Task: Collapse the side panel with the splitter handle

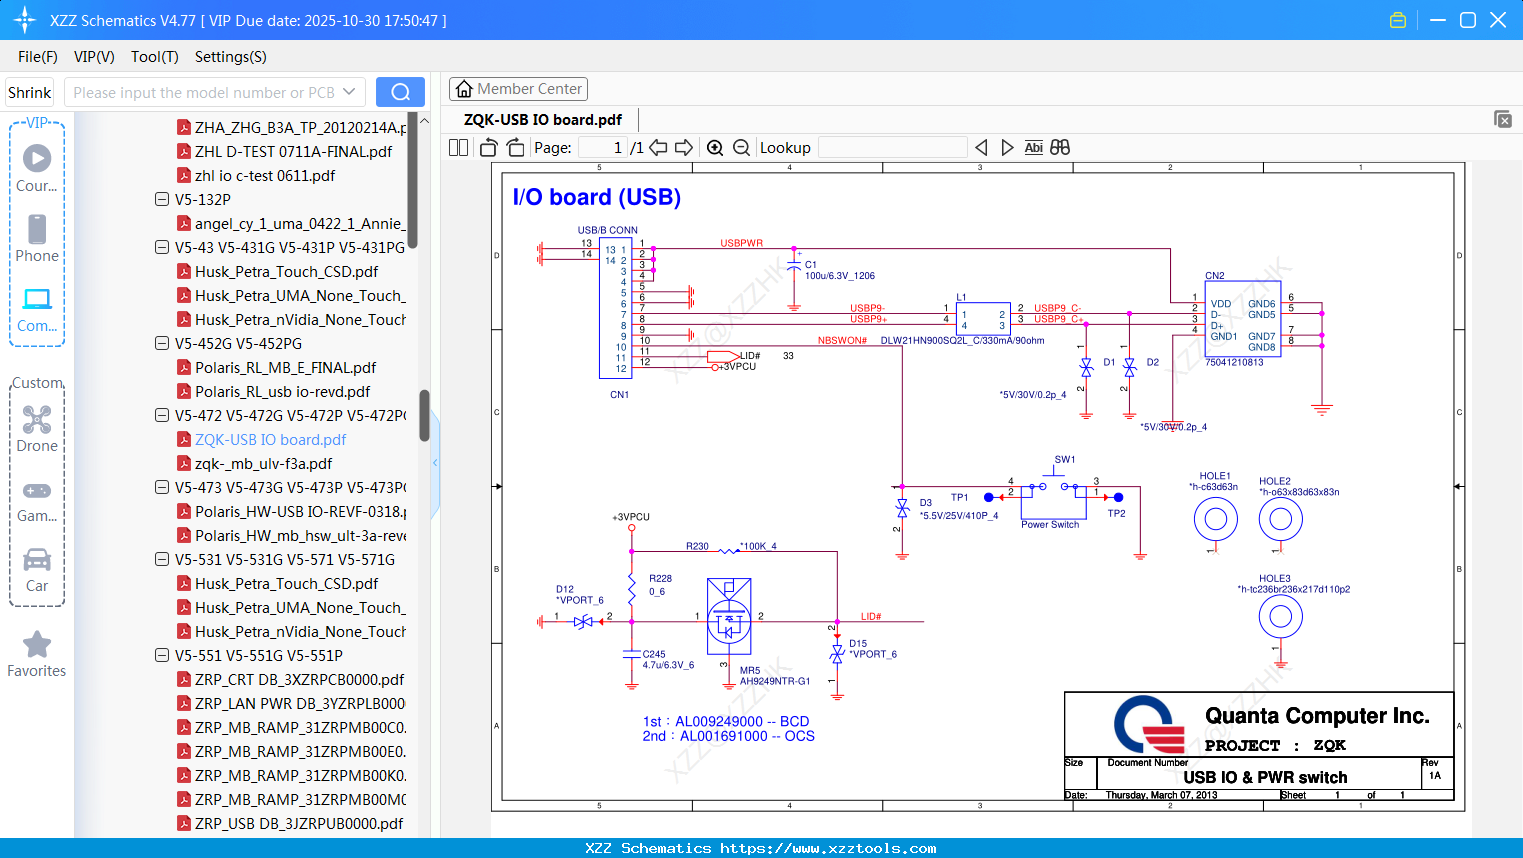Action: pos(435,463)
